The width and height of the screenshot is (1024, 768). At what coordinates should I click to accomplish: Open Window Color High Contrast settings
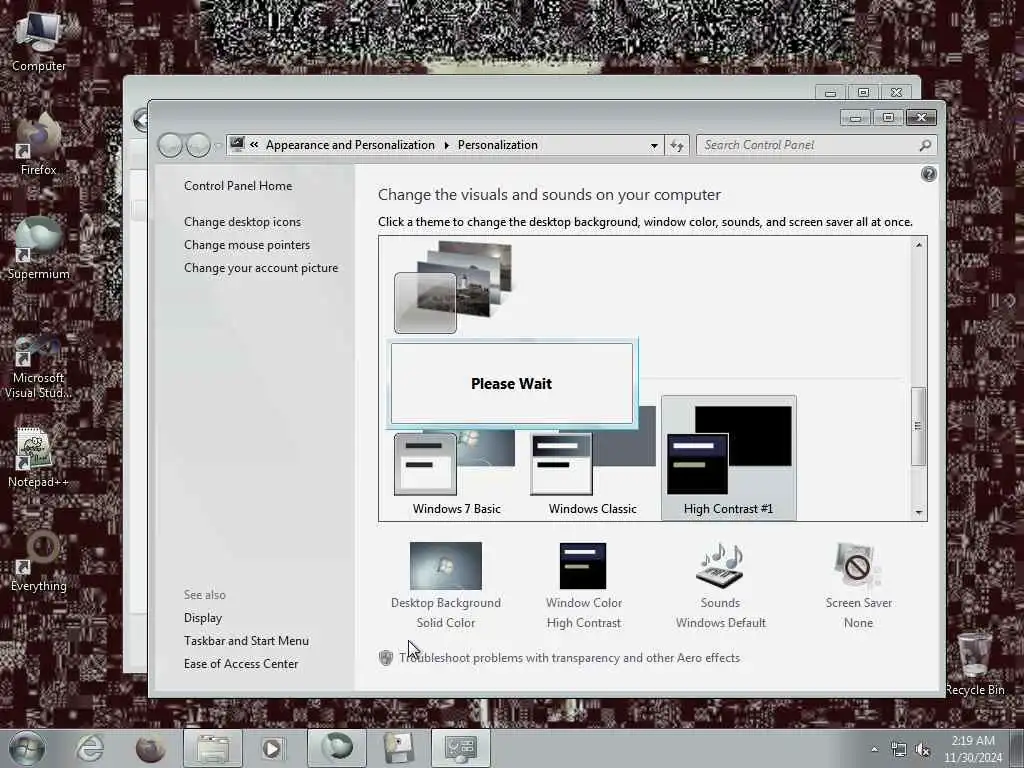coord(583,585)
